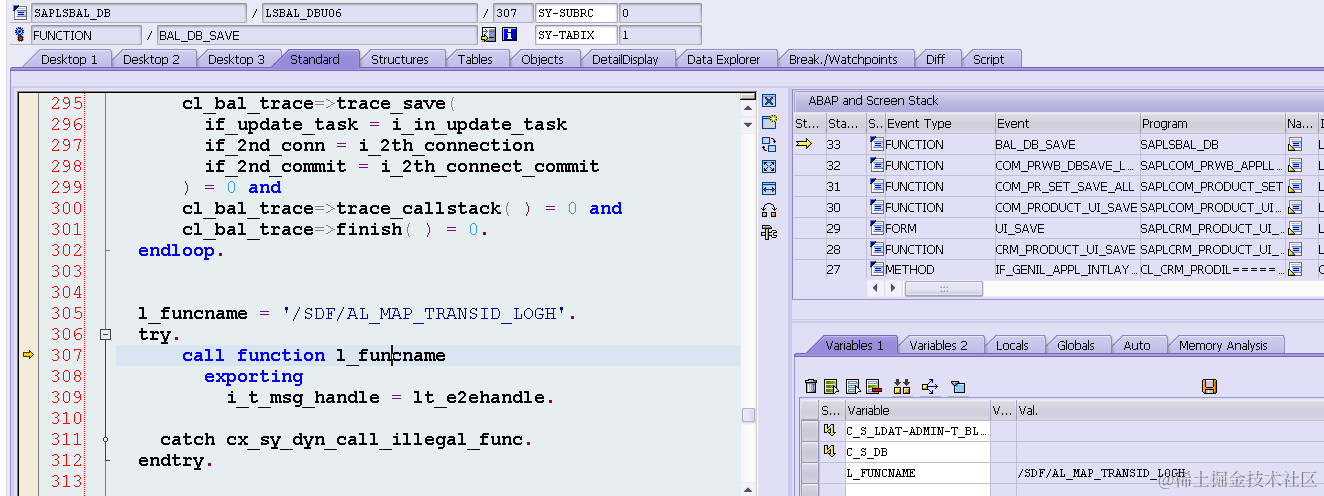Open the Memory Analysis tab
Image resolution: width=1324 pixels, height=496 pixels.
click(1223, 345)
